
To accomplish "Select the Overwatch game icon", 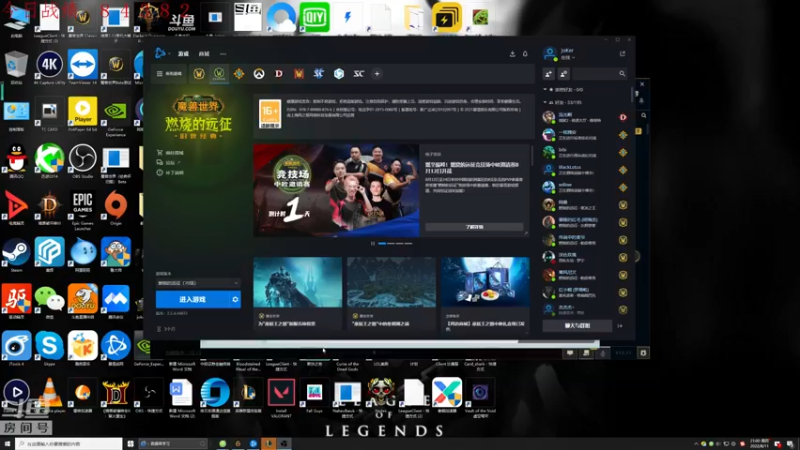I will [259, 73].
